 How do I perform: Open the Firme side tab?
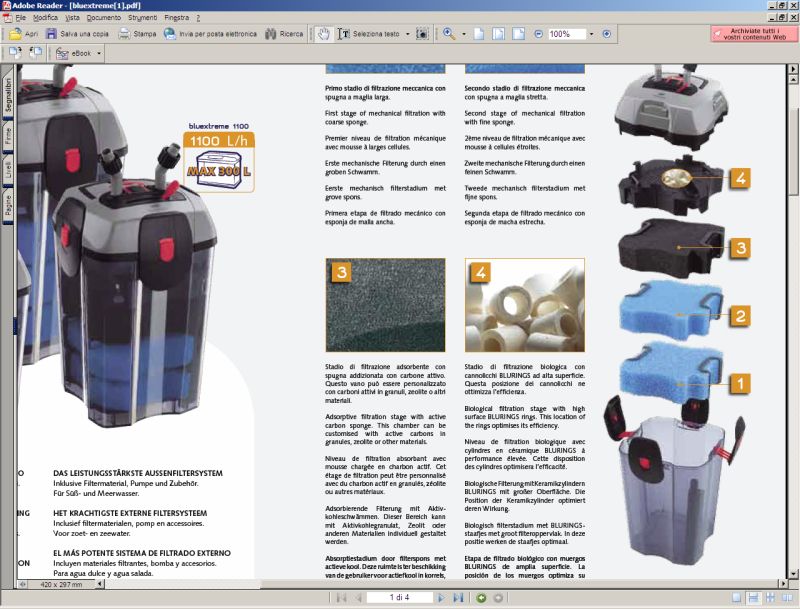pyautogui.click(x=8, y=137)
